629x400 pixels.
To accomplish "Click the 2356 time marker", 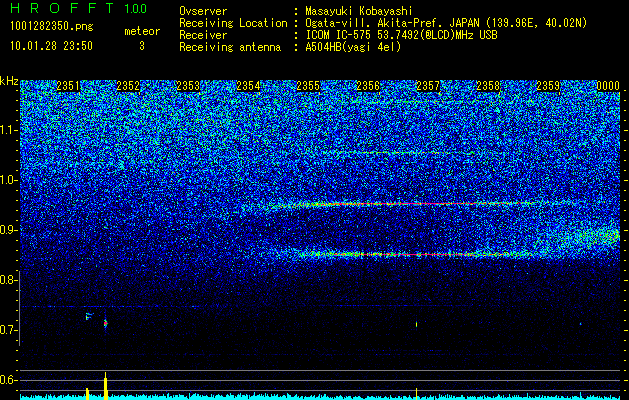I will 368,86.
